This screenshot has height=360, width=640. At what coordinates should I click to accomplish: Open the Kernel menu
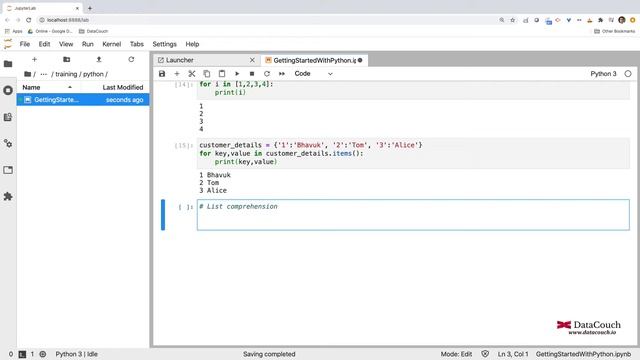(111, 44)
